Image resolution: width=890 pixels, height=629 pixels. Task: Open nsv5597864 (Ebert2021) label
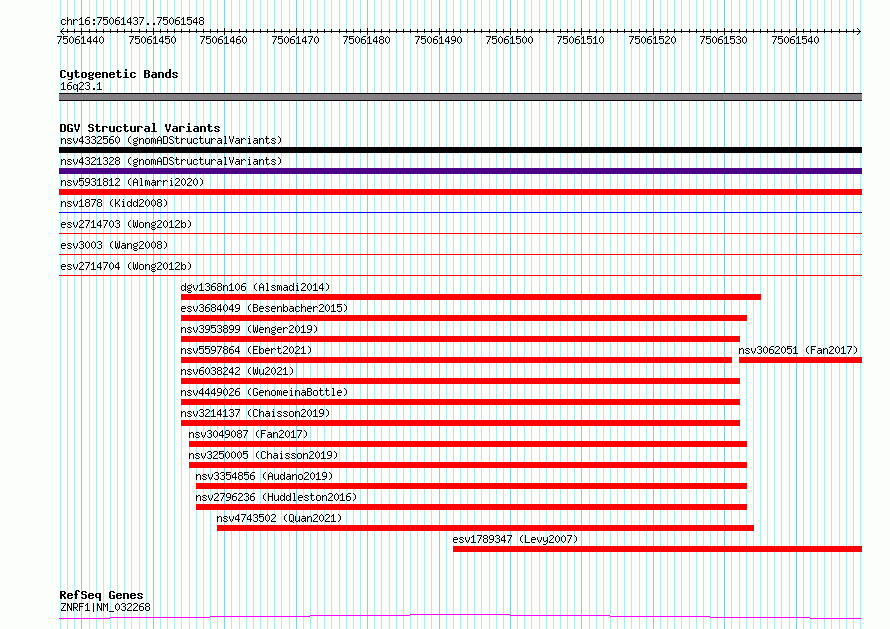click(246, 350)
